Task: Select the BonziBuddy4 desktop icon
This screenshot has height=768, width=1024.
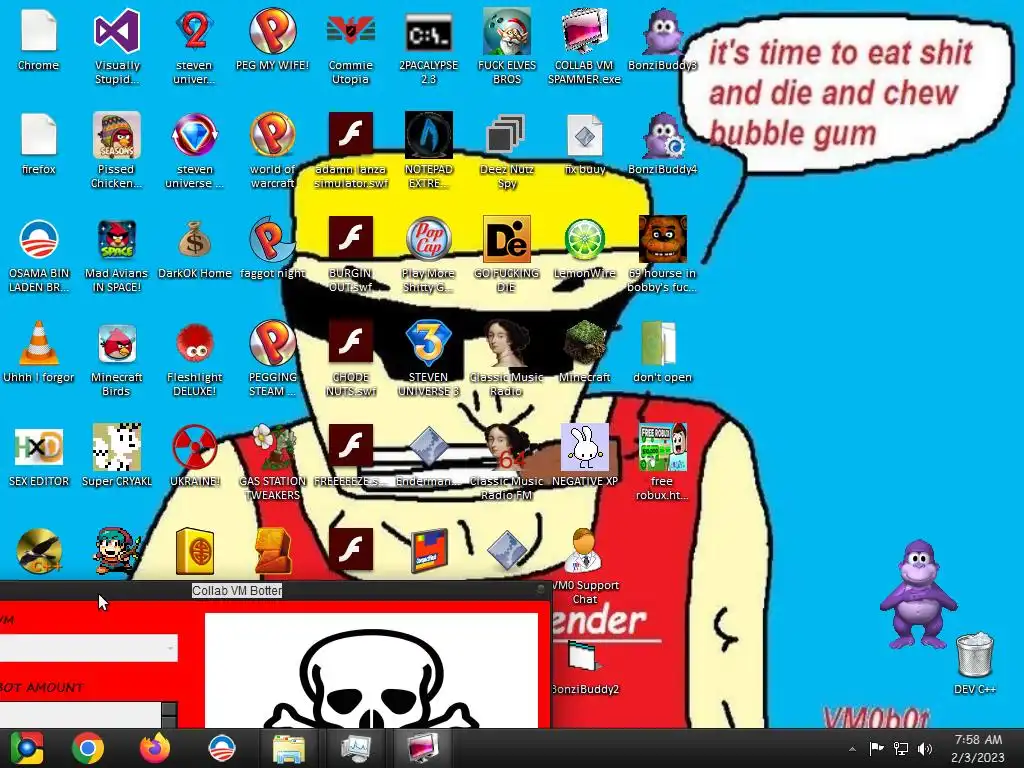Action: click(x=662, y=144)
